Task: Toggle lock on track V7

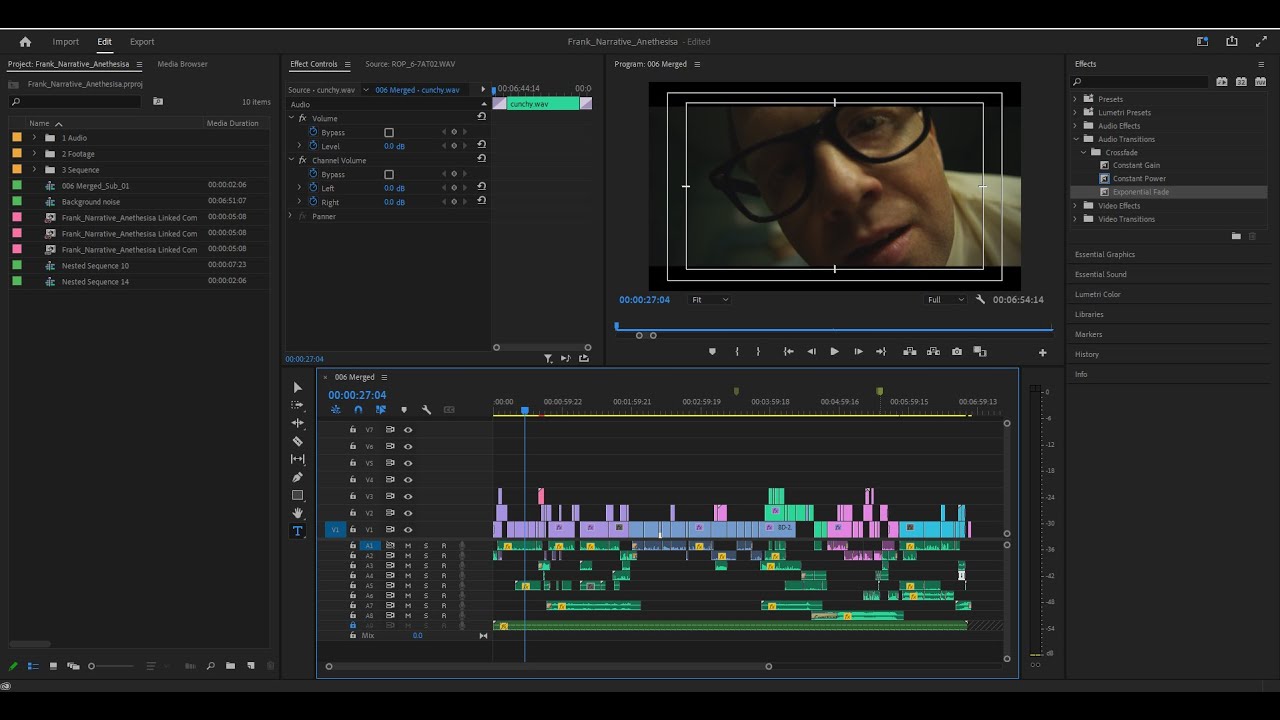Action: (x=353, y=430)
